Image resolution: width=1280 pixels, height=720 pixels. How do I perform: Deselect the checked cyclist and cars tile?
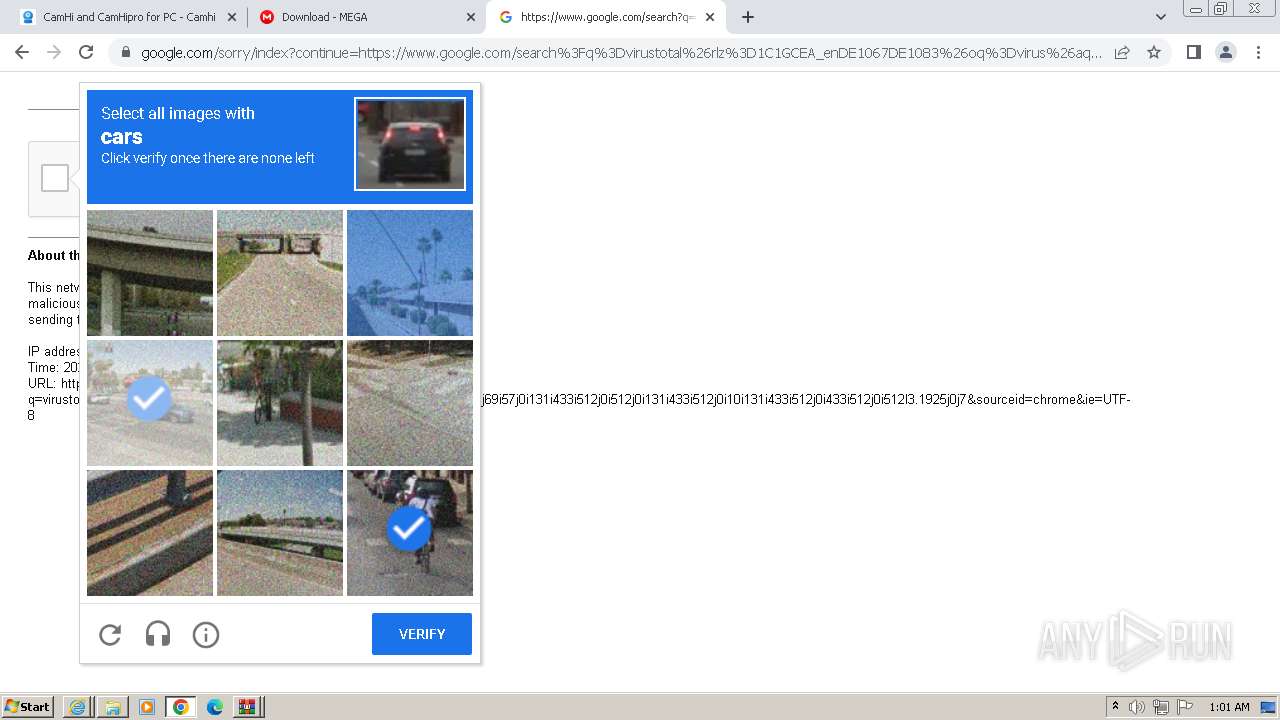pyautogui.click(x=410, y=533)
